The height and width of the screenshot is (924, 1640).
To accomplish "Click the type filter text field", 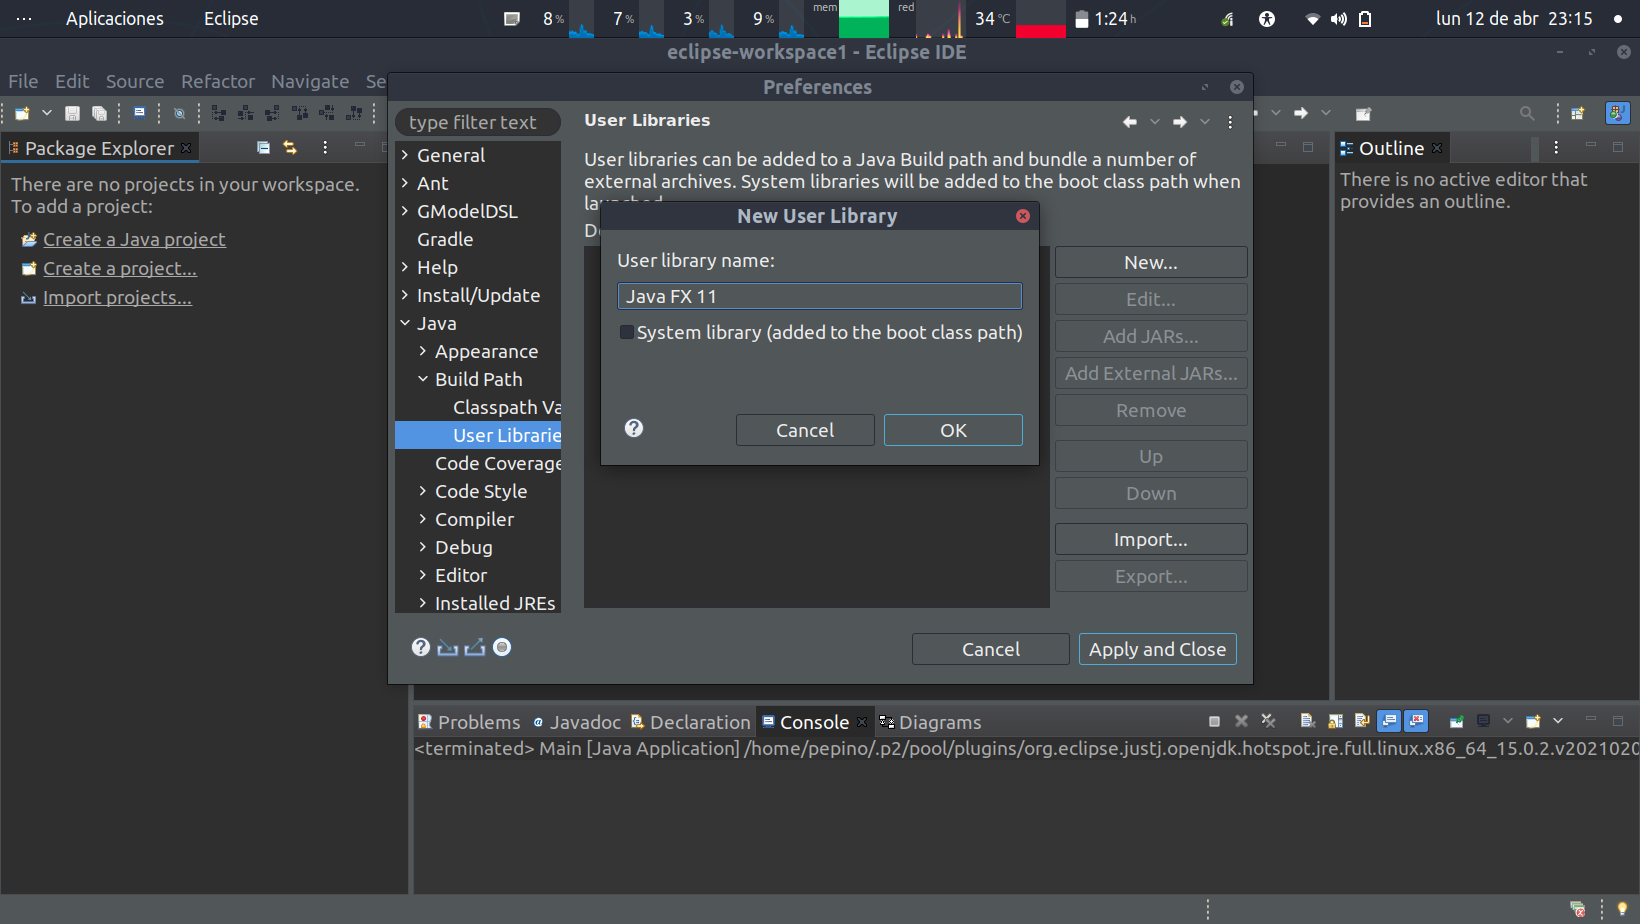I will pos(478,122).
